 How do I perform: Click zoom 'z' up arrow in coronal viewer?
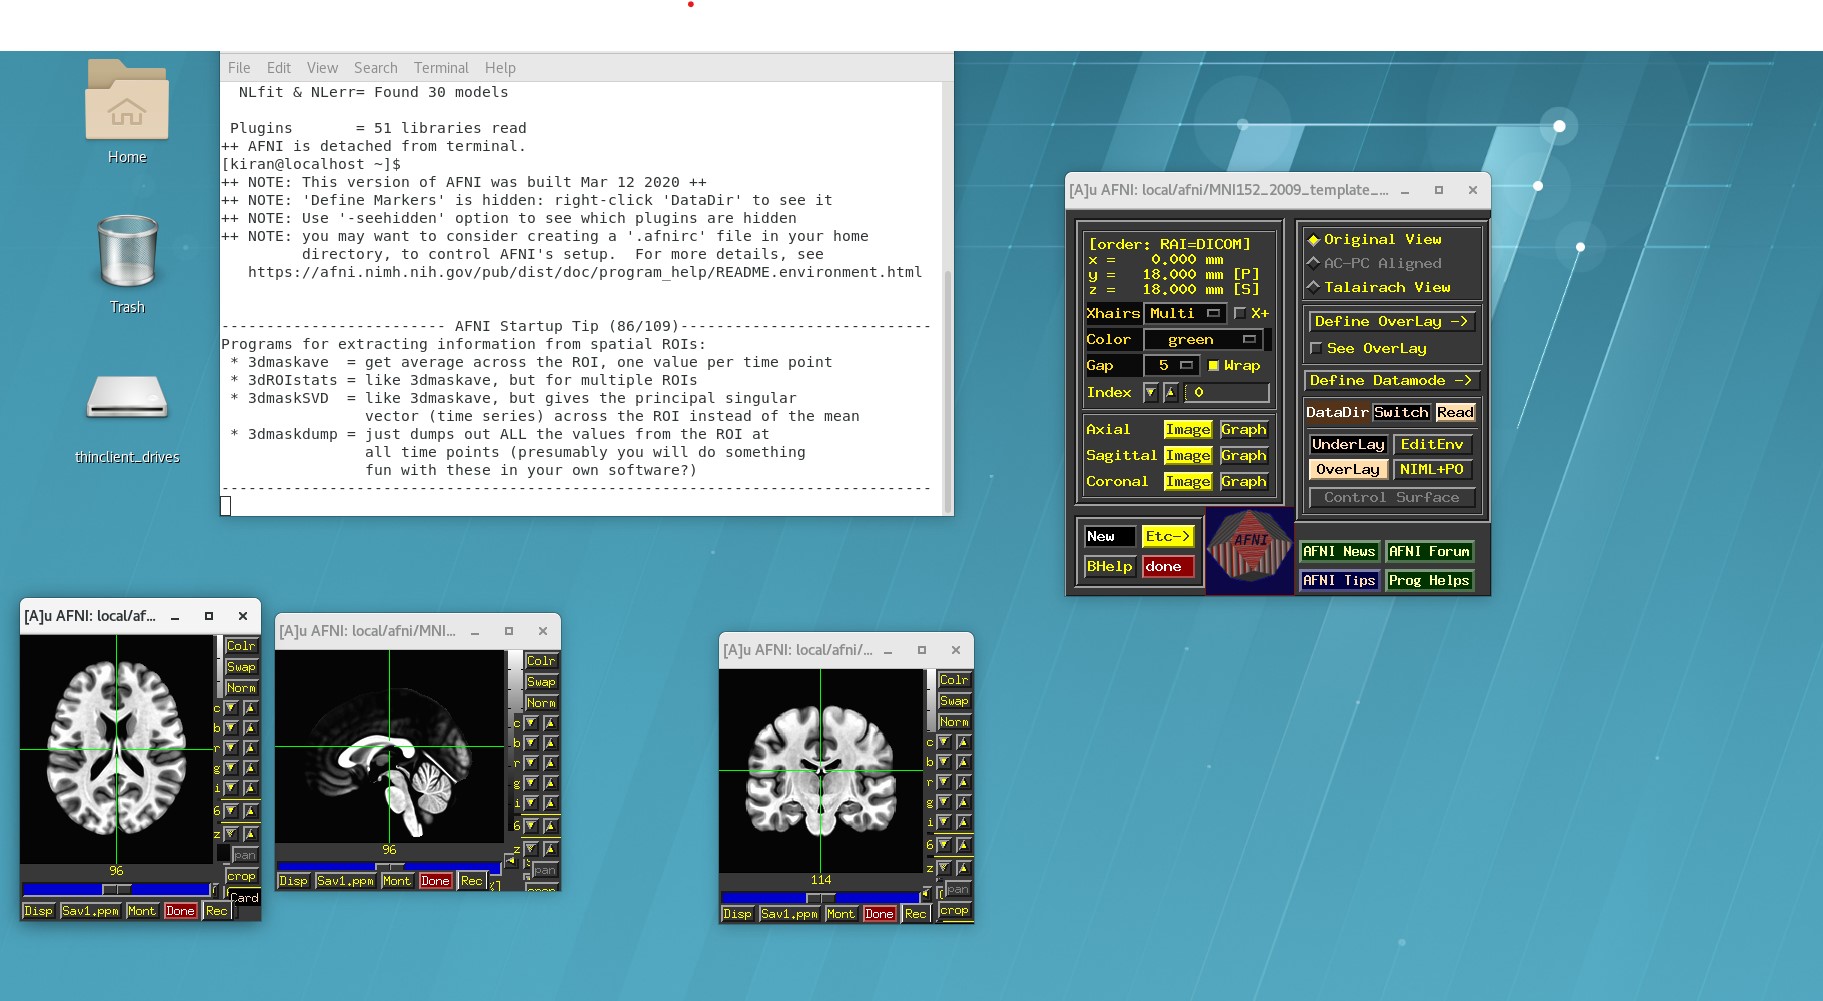[x=963, y=868]
